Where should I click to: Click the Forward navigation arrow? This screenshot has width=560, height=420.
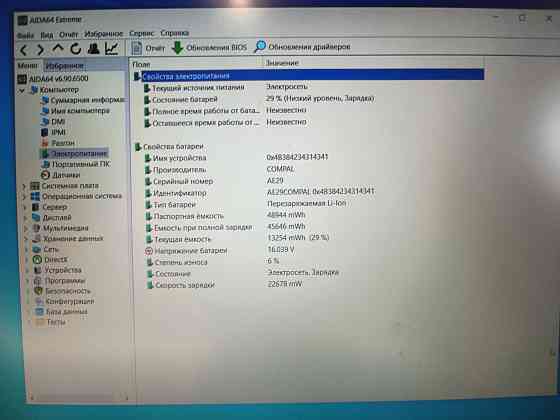[40, 49]
